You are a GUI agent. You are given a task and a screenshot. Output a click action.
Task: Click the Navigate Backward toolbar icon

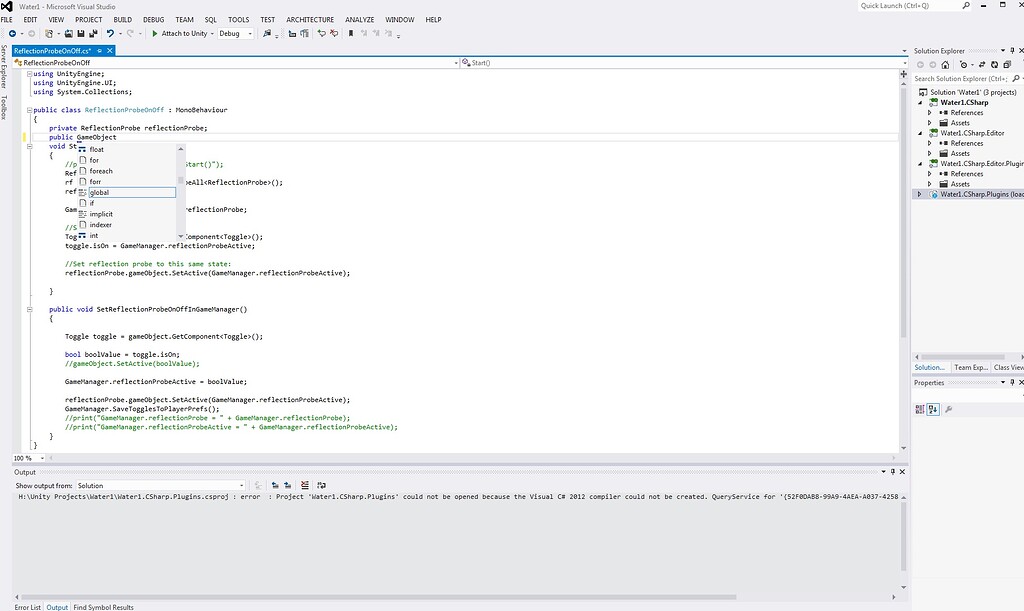pyautogui.click(x=13, y=33)
